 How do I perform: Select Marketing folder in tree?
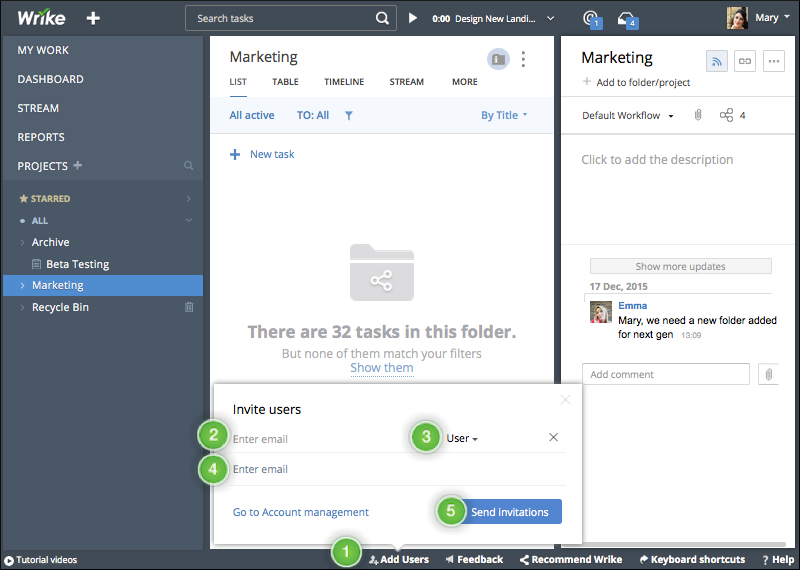point(58,285)
